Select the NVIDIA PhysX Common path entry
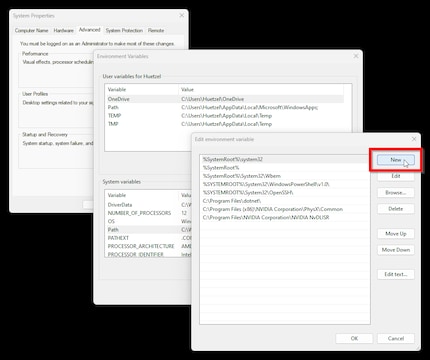The width and height of the screenshot is (430, 360). tap(285, 209)
